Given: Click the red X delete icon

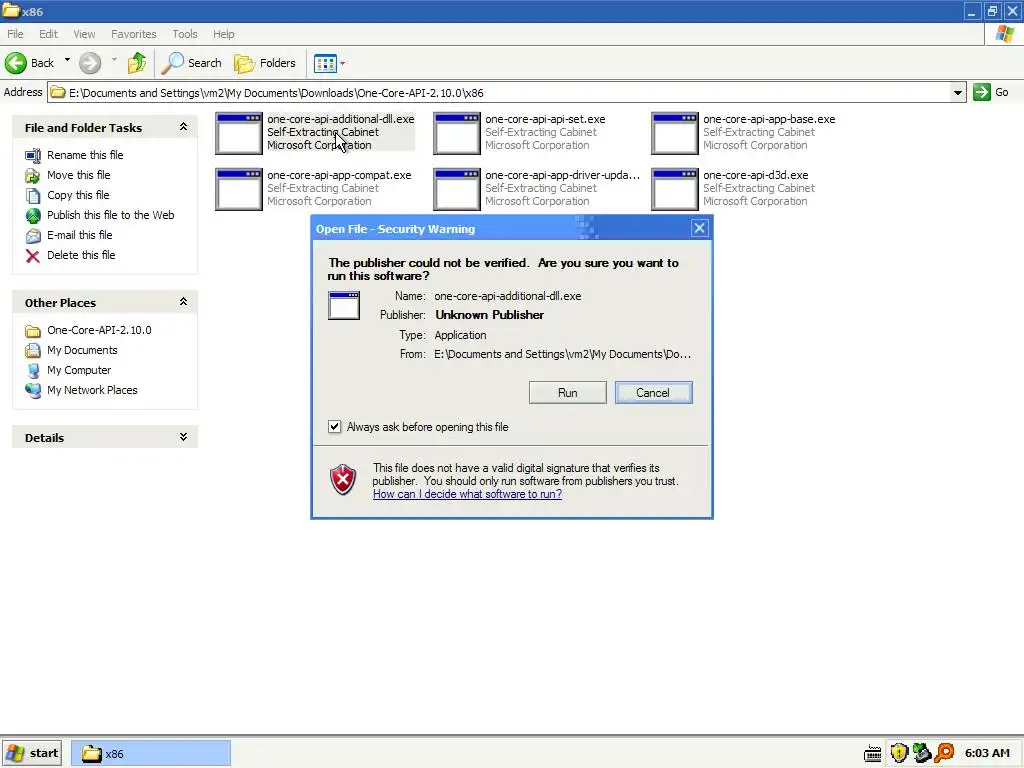Looking at the screenshot, I should [33, 256].
